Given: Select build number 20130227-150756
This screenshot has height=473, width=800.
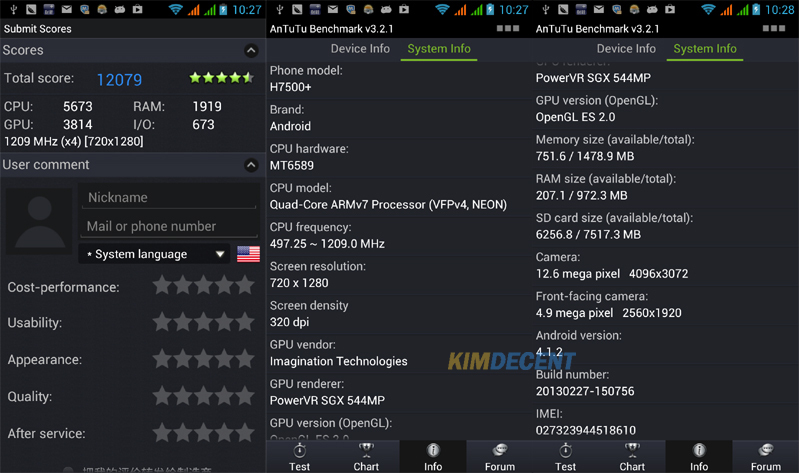Looking at the screenshot, I should pyautogui.click(x=585, y=391).
